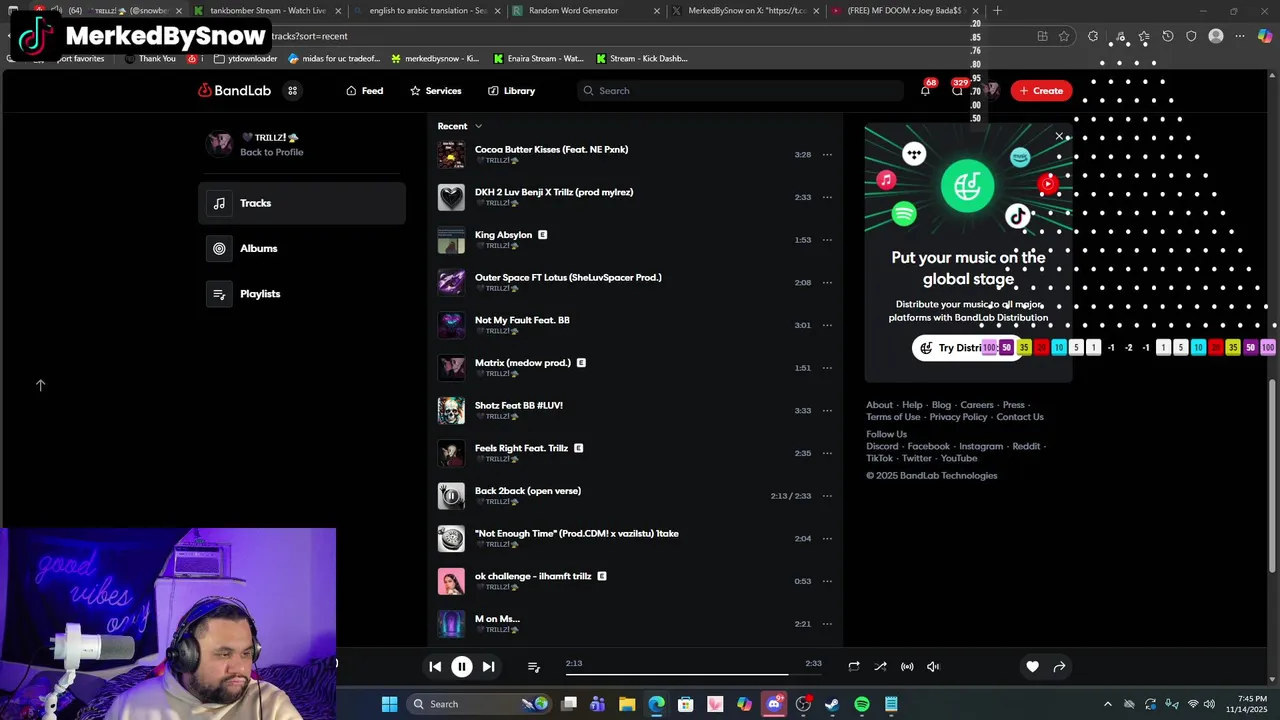The image size is (1280, 720).
Task: Open notifications bell icon
Action: click(x=925, y=91)
